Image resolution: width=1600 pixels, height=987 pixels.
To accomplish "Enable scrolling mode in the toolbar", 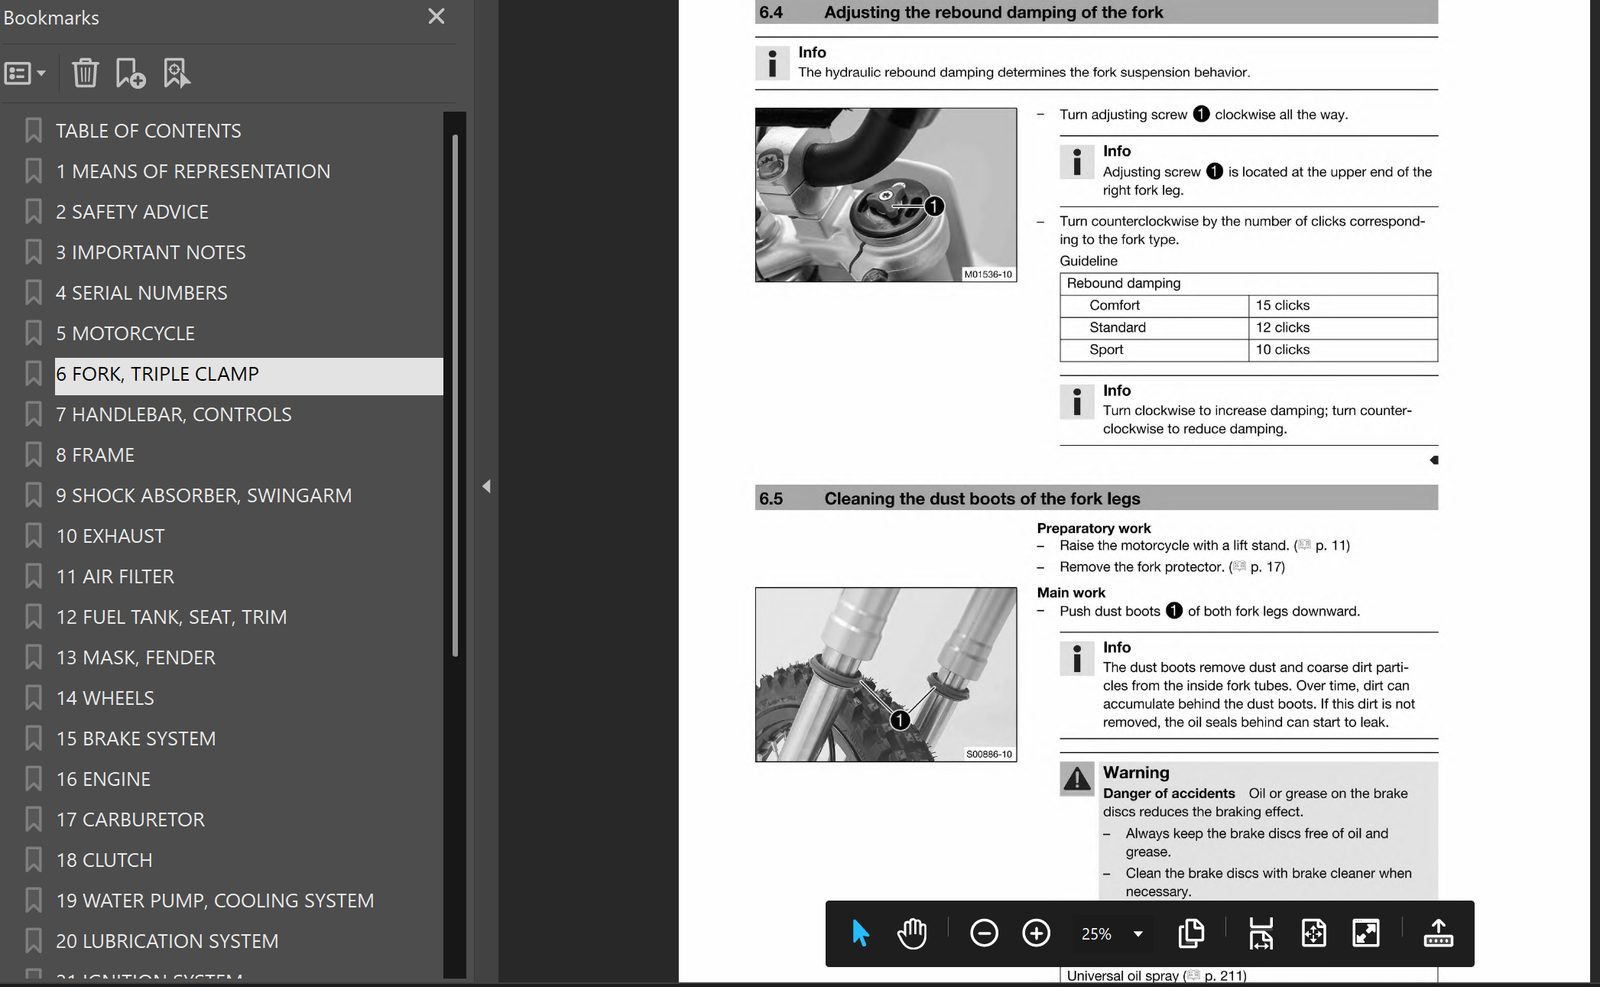I will (1261, 933).
